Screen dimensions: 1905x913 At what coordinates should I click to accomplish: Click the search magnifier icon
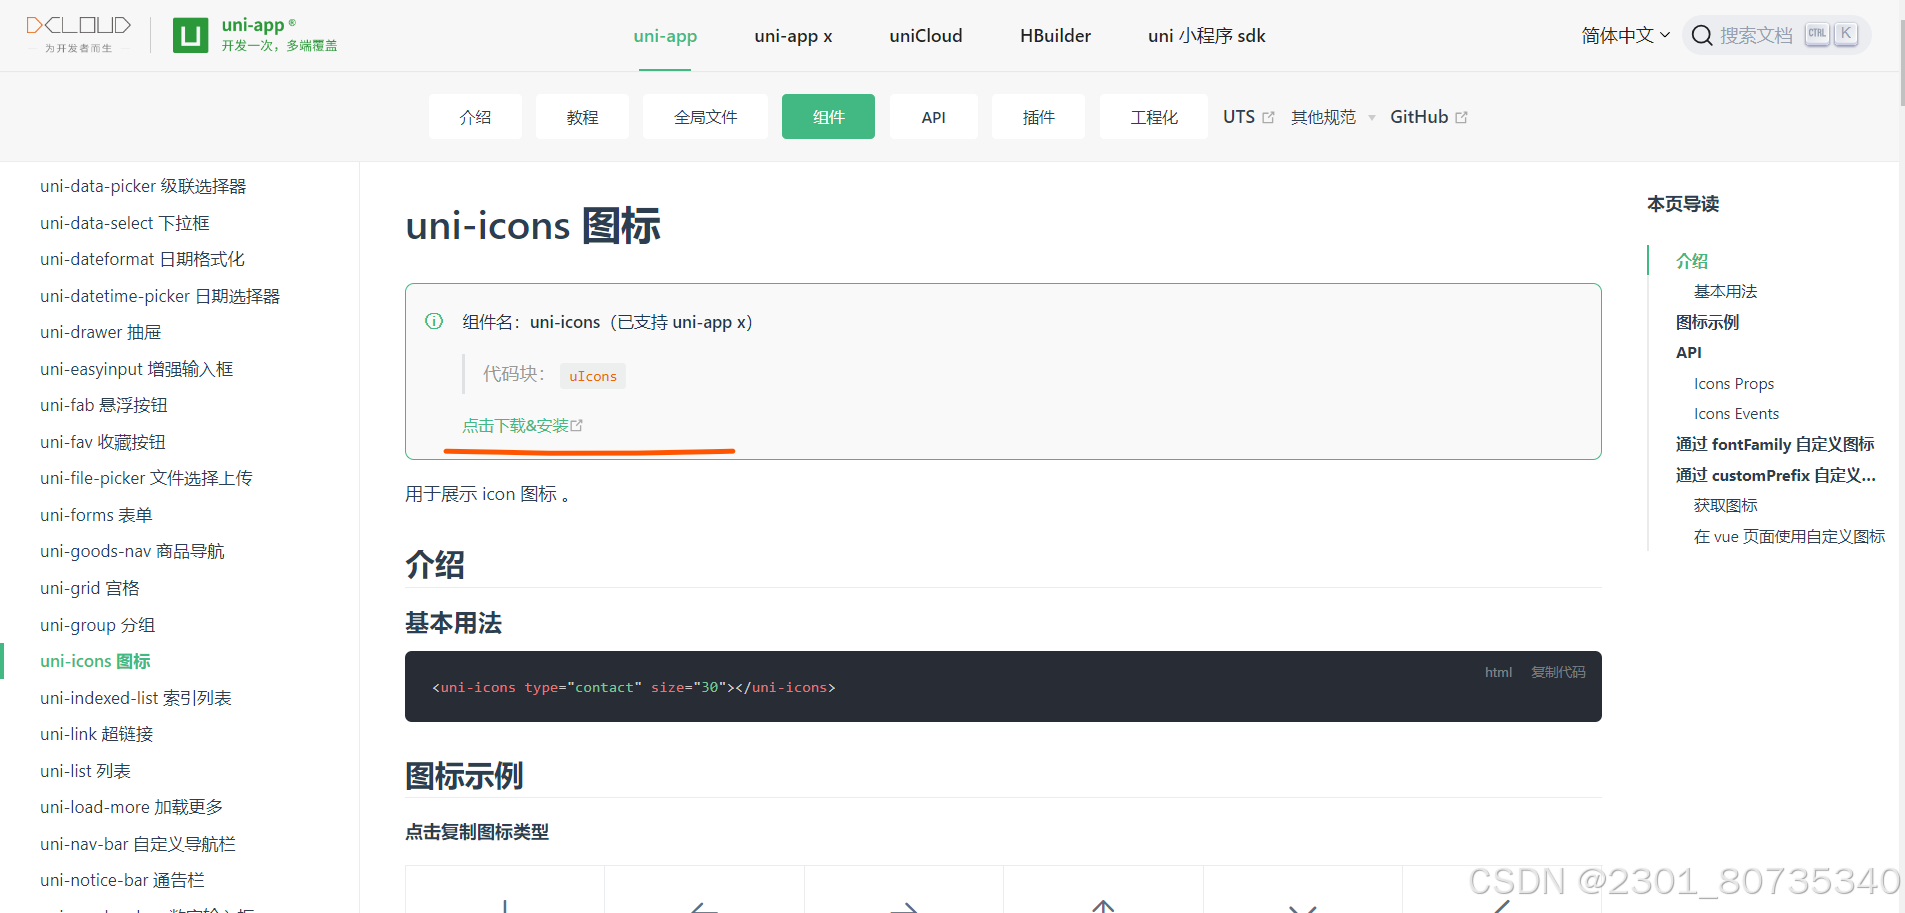(x=1702, y=36)
